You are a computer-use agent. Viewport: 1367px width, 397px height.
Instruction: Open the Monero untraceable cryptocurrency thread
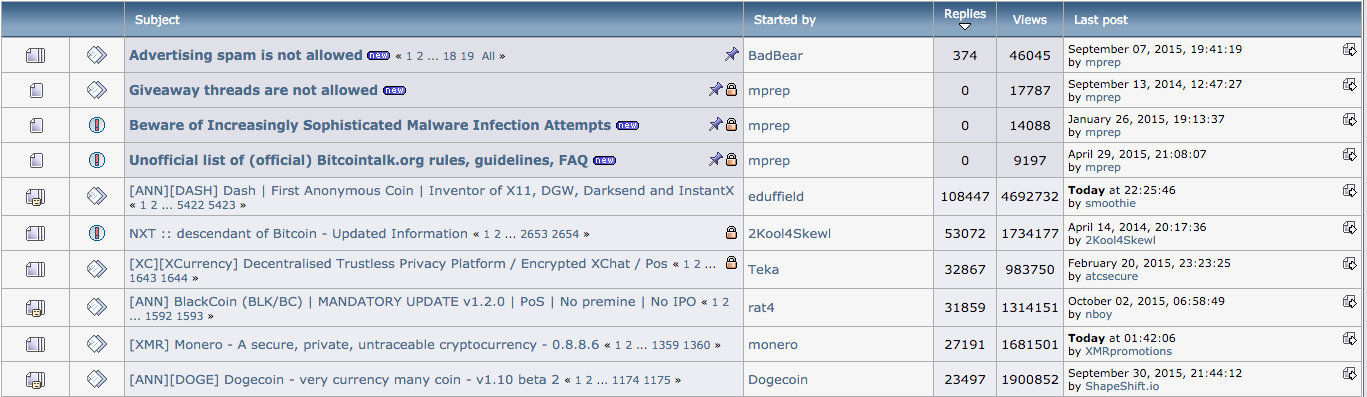(364, 344)
